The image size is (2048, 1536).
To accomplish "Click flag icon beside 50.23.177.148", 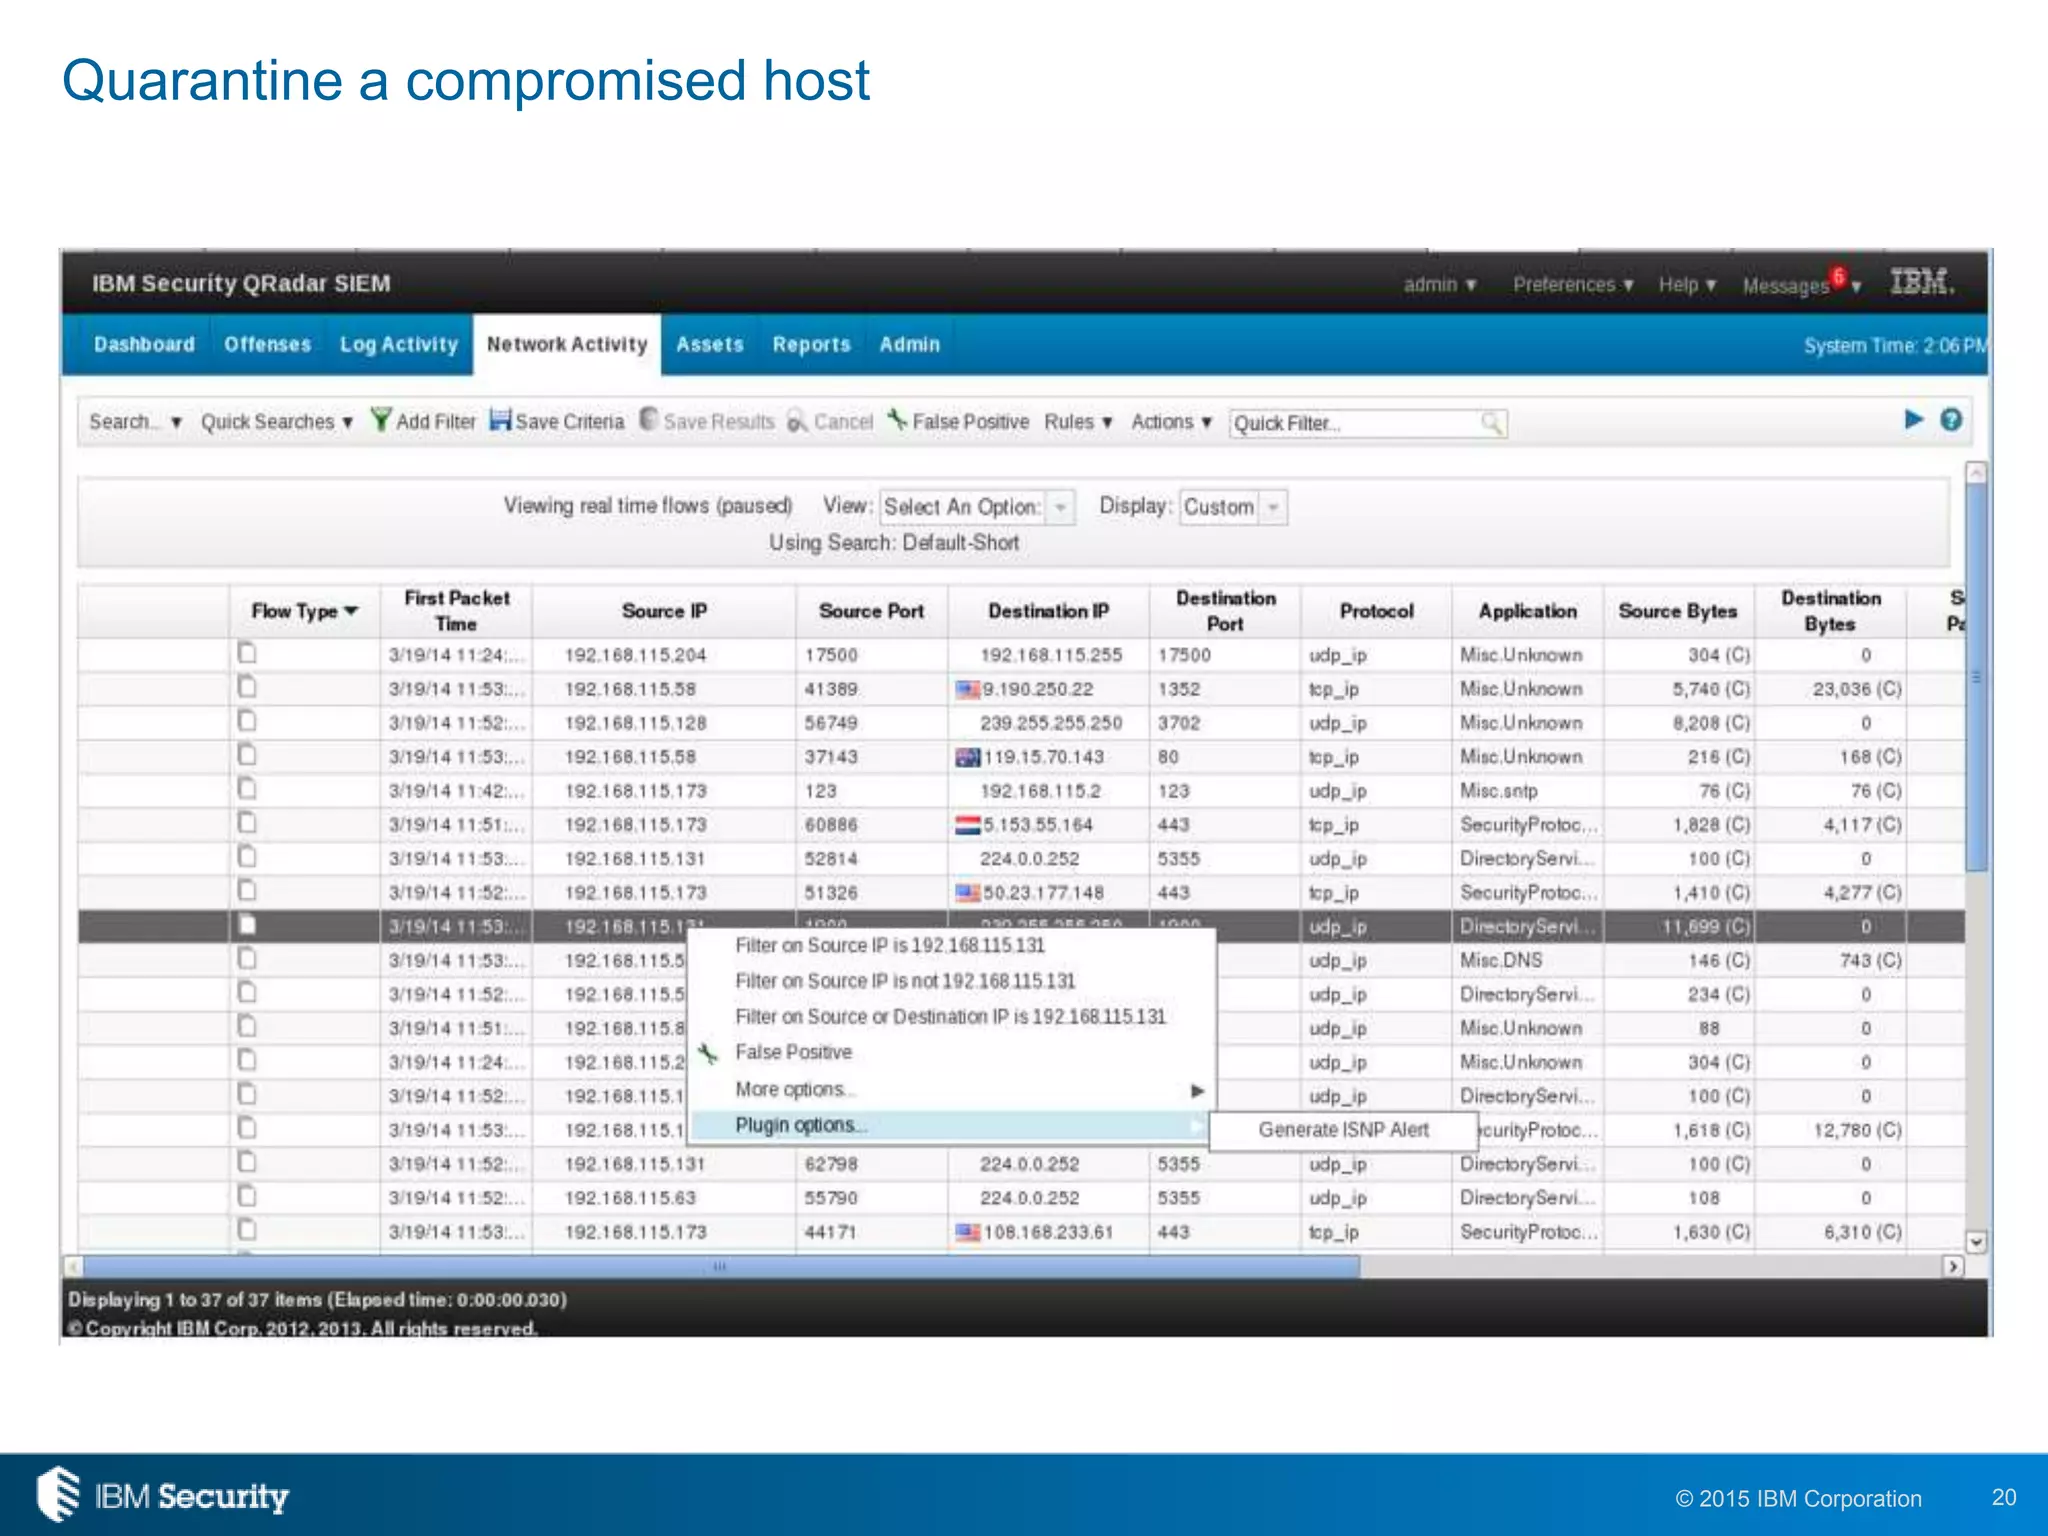I will click(x=967, y=892).
